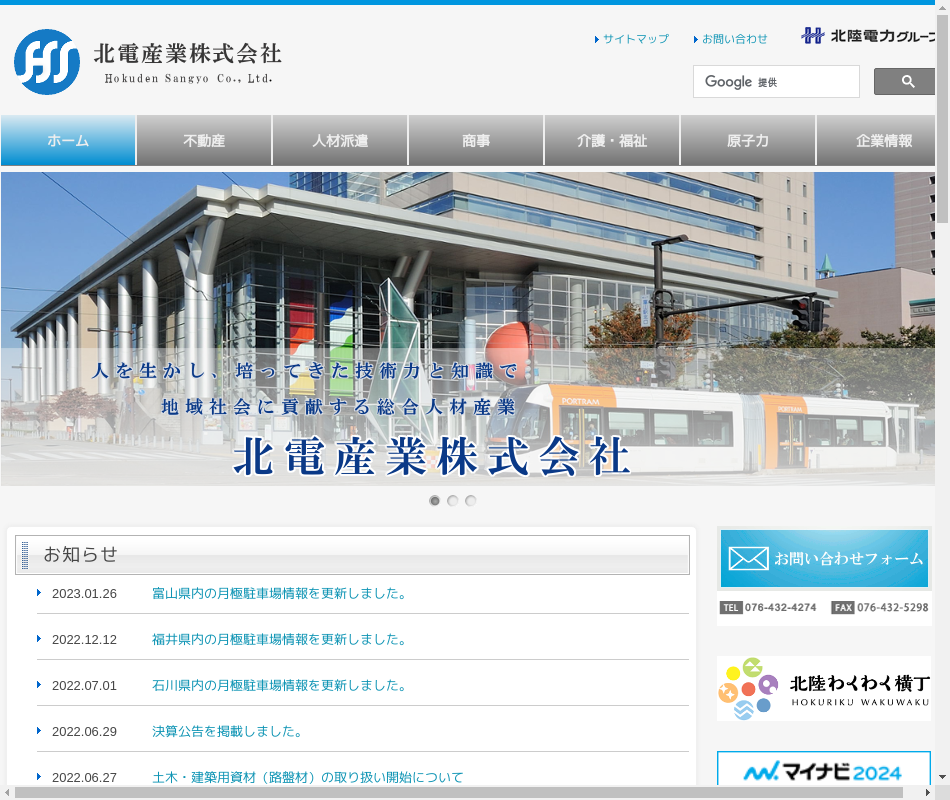The height and width of the screenshot is (800, 950).
Task: Click the magnifier search button
Action: pos(906,82)
